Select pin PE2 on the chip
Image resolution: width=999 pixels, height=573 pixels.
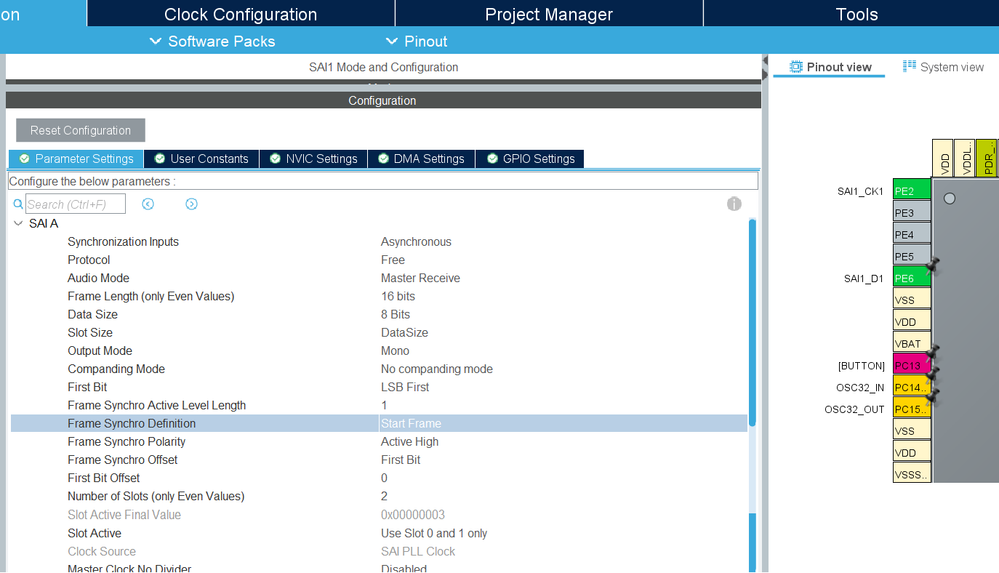point(912,191)
